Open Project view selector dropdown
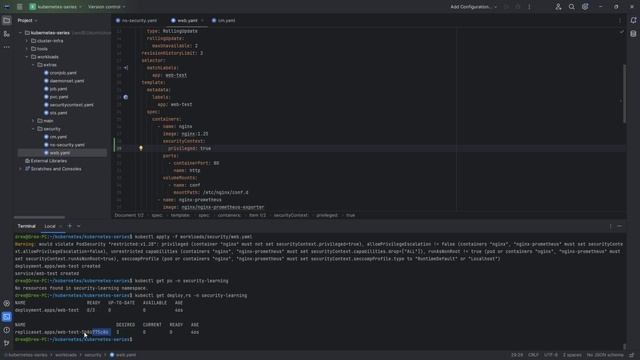 tap(27, 20)
